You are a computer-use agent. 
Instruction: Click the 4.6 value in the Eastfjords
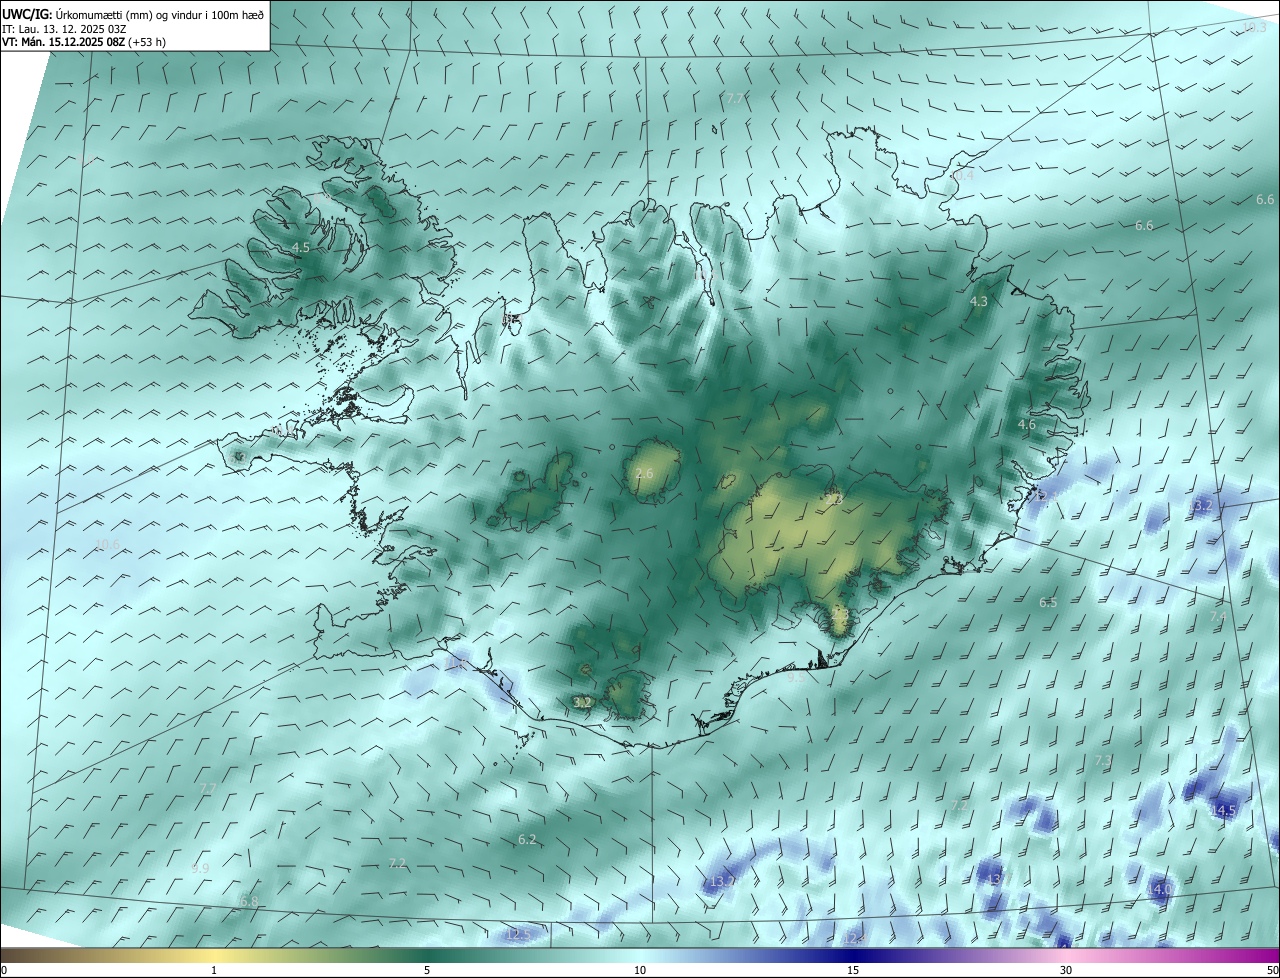(1027, 425)
